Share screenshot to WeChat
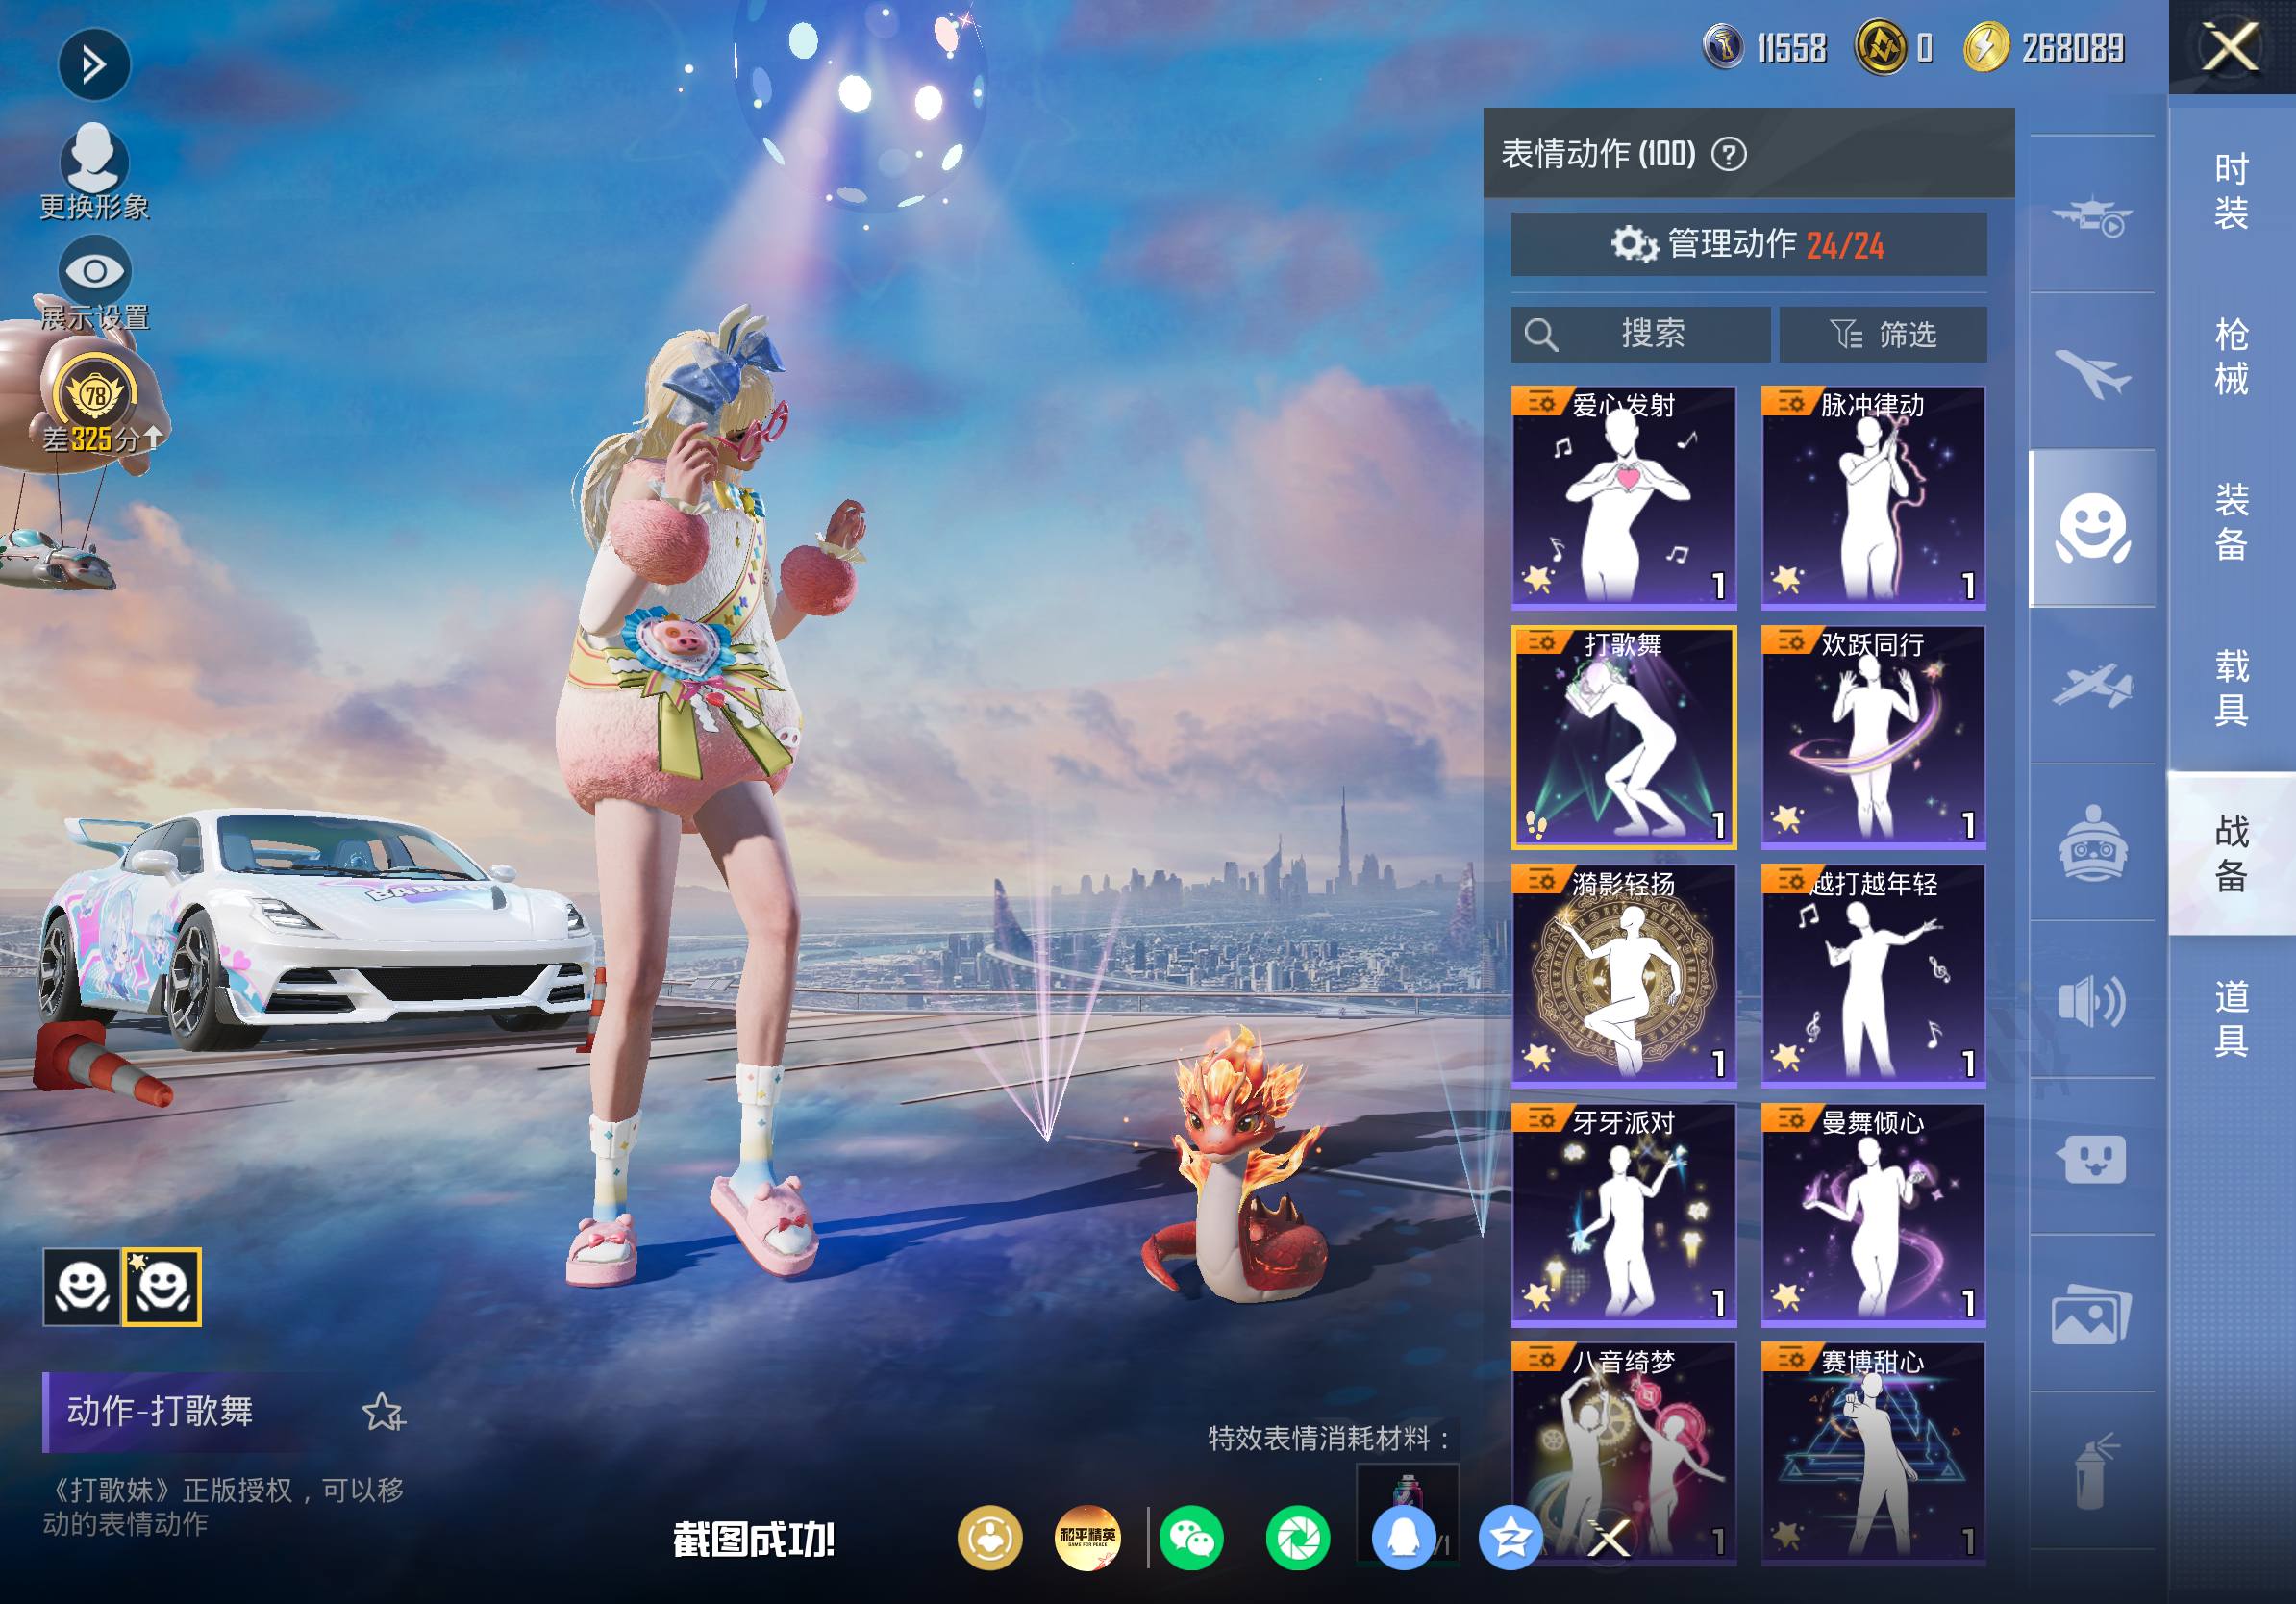This screenshot has height=1604, width=2296. (x=1192, y=1538)
